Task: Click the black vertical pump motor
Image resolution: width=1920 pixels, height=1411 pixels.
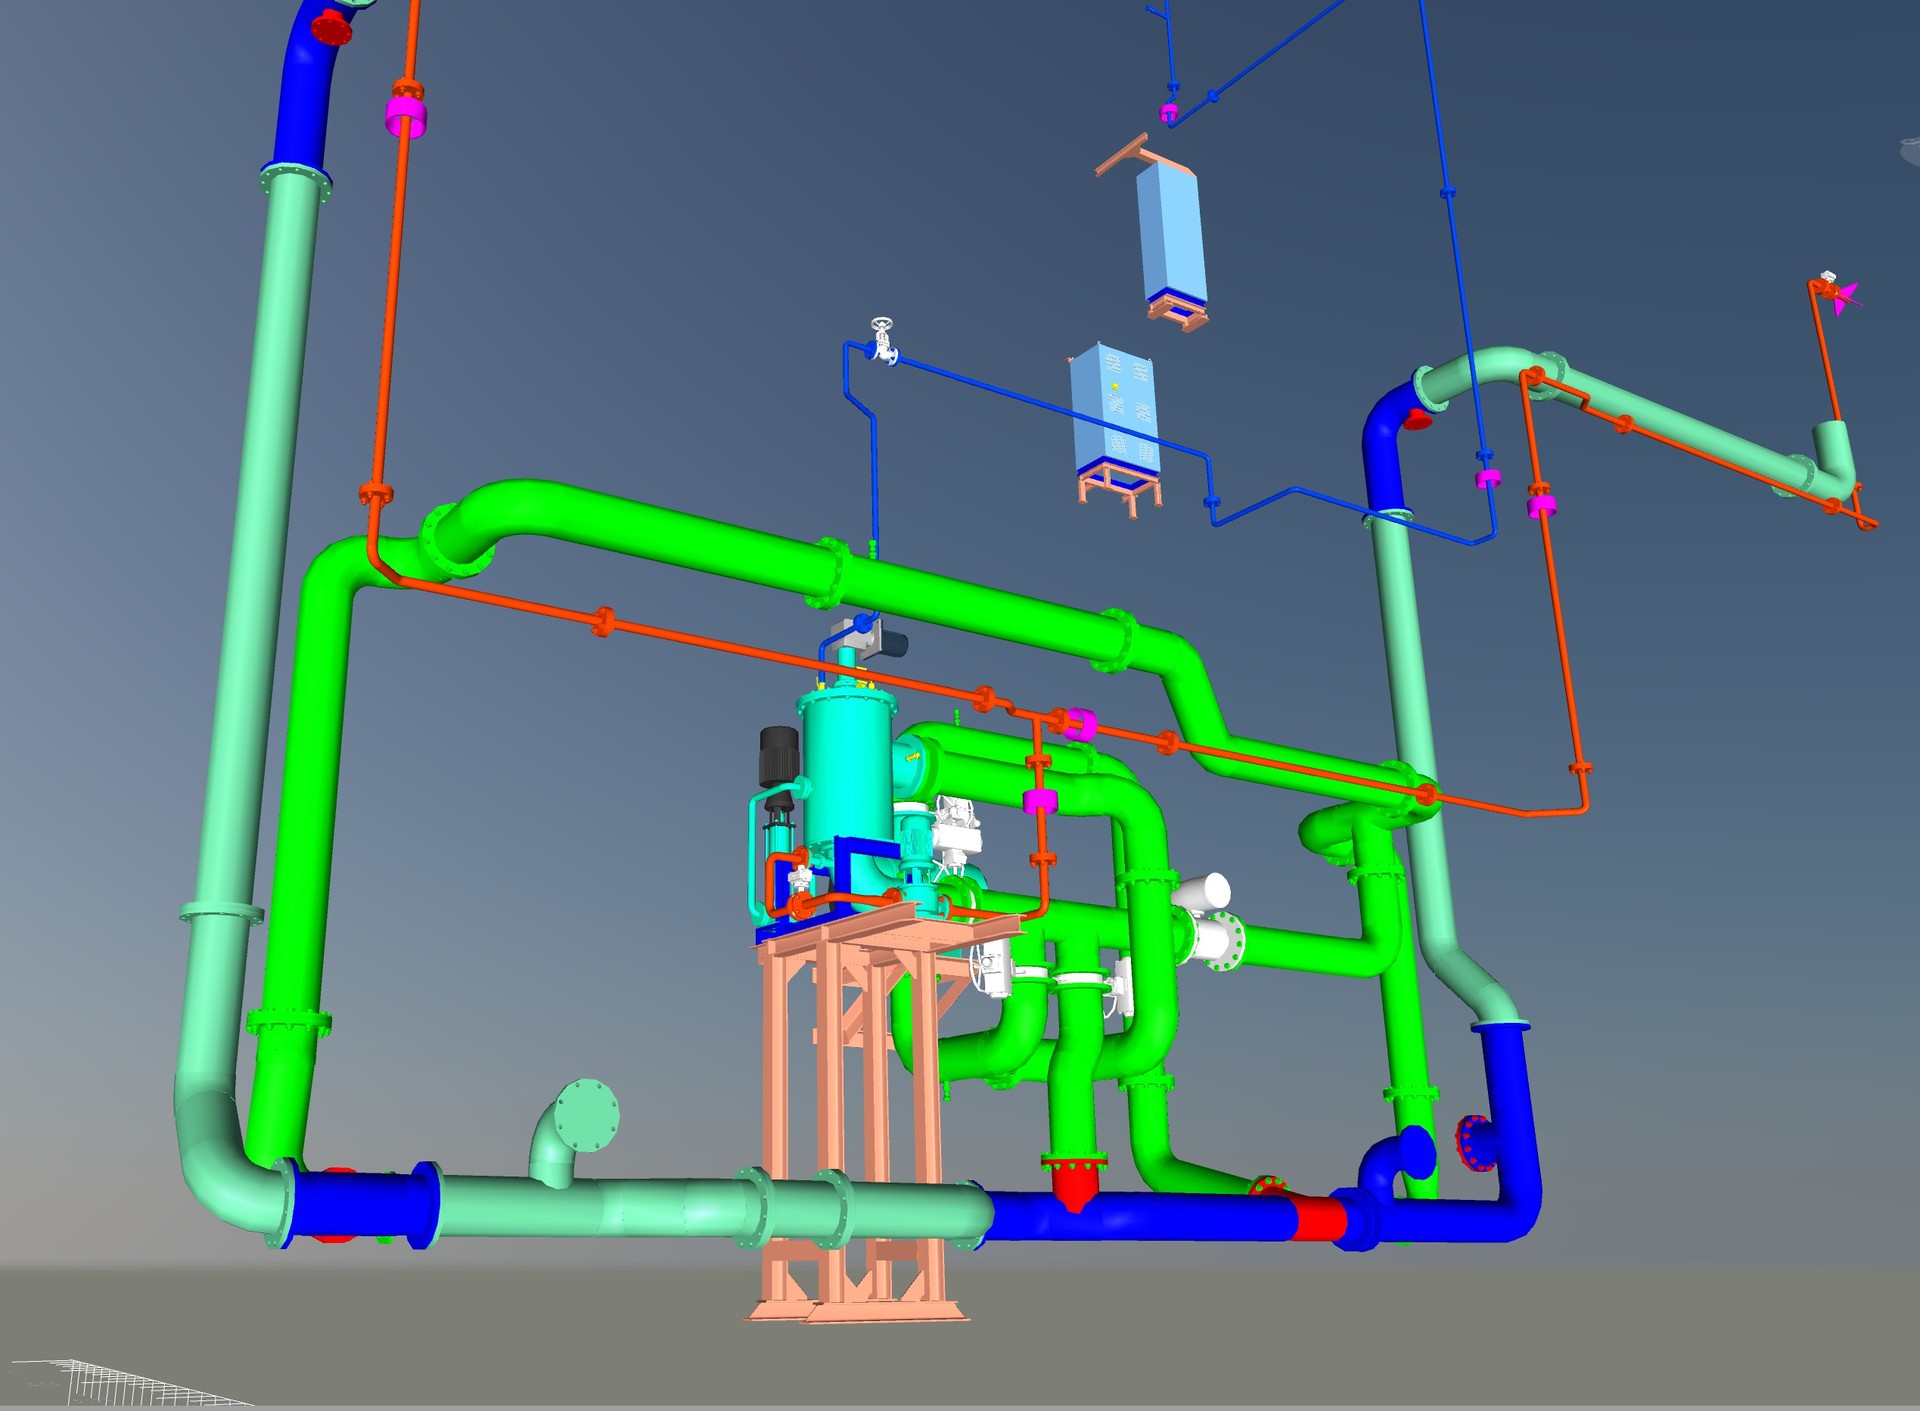Action: click(779, 755)
